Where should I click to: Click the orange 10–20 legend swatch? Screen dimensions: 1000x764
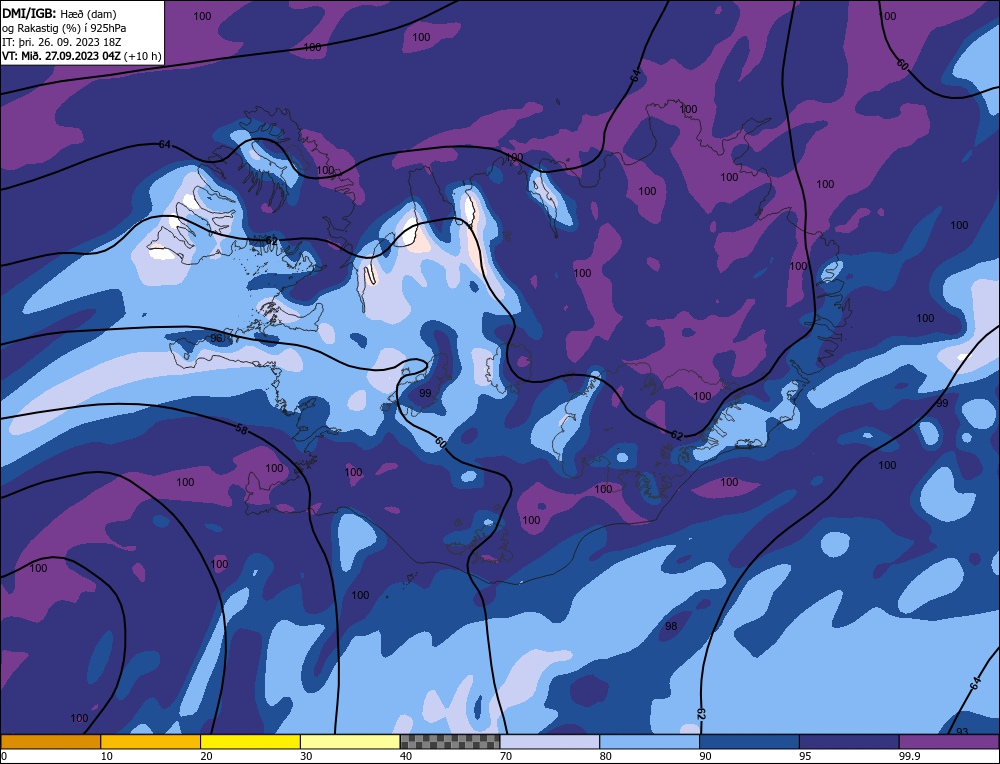[x=151, y=741]
